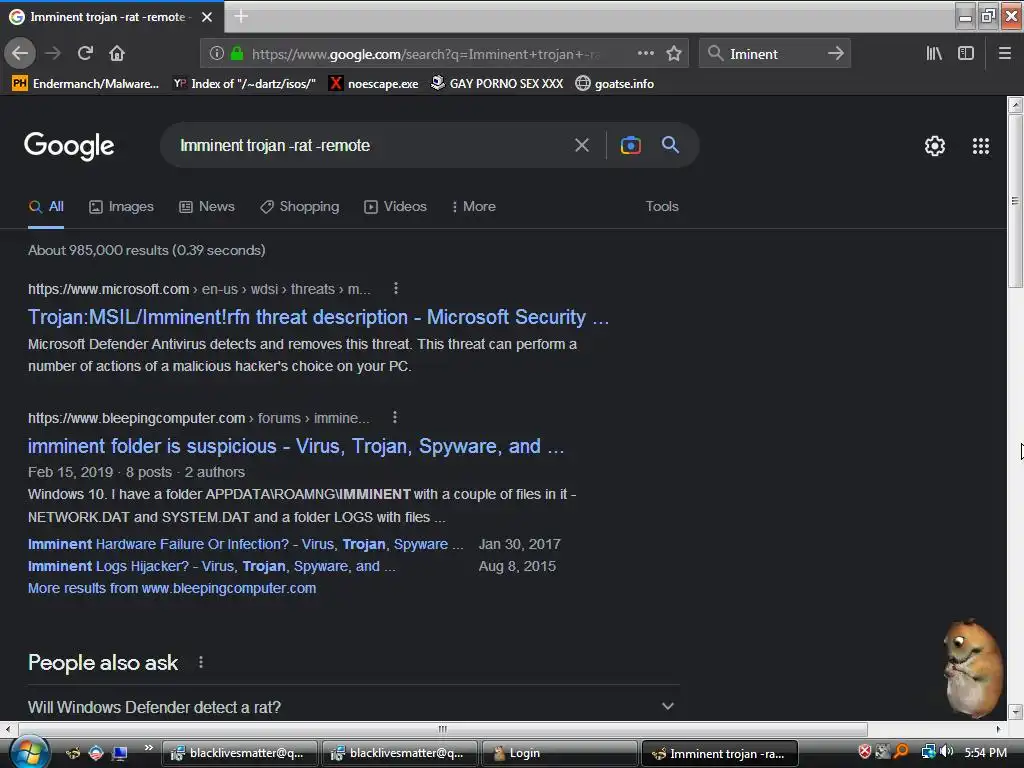1024x768 pixels.
Task: Open the Library bookshelf icon
Action: [x=935, y=54]
